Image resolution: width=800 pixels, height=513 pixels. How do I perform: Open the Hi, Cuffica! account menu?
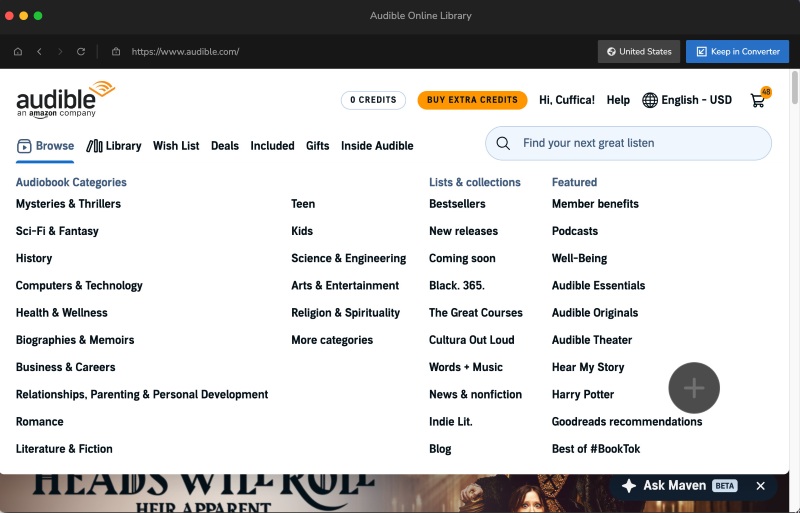coord(567,100)
